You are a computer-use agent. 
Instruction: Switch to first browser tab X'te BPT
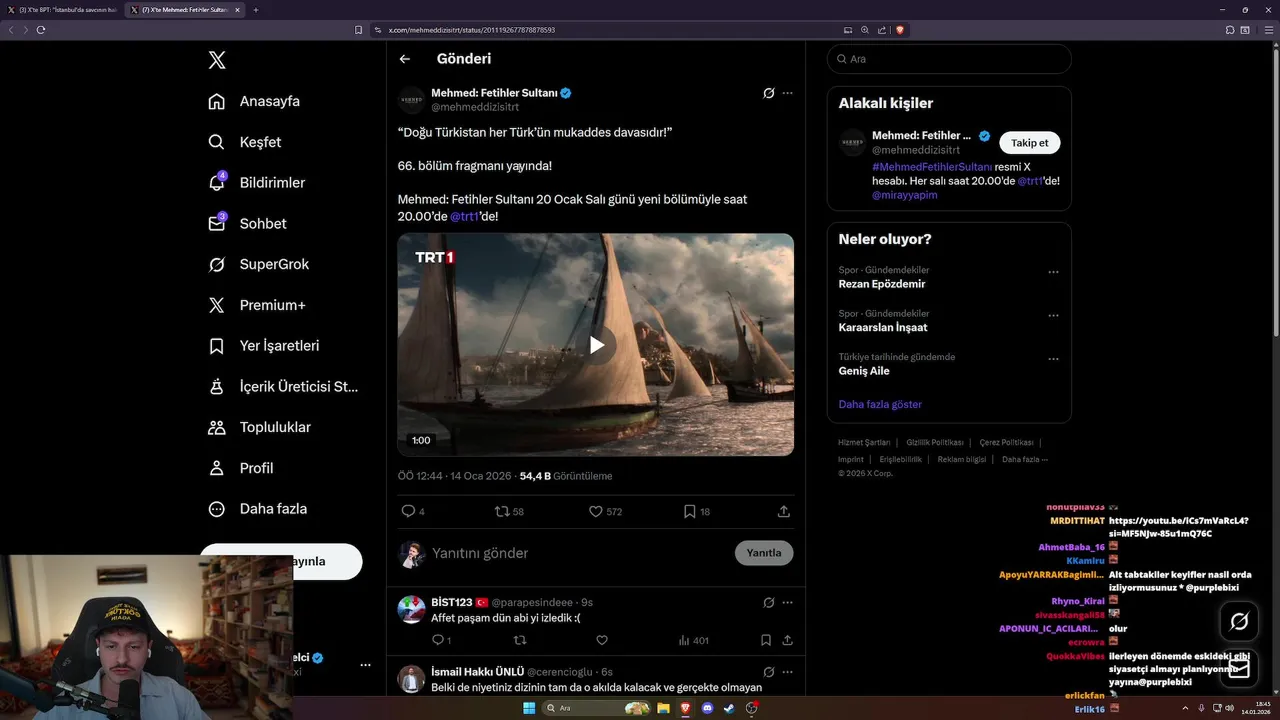[62, 10]
